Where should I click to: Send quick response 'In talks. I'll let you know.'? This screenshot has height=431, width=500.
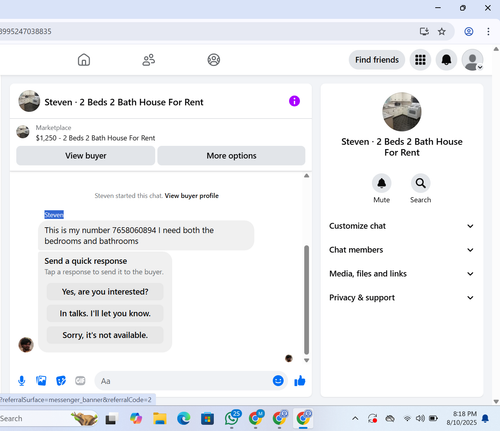tap(105, 313)
